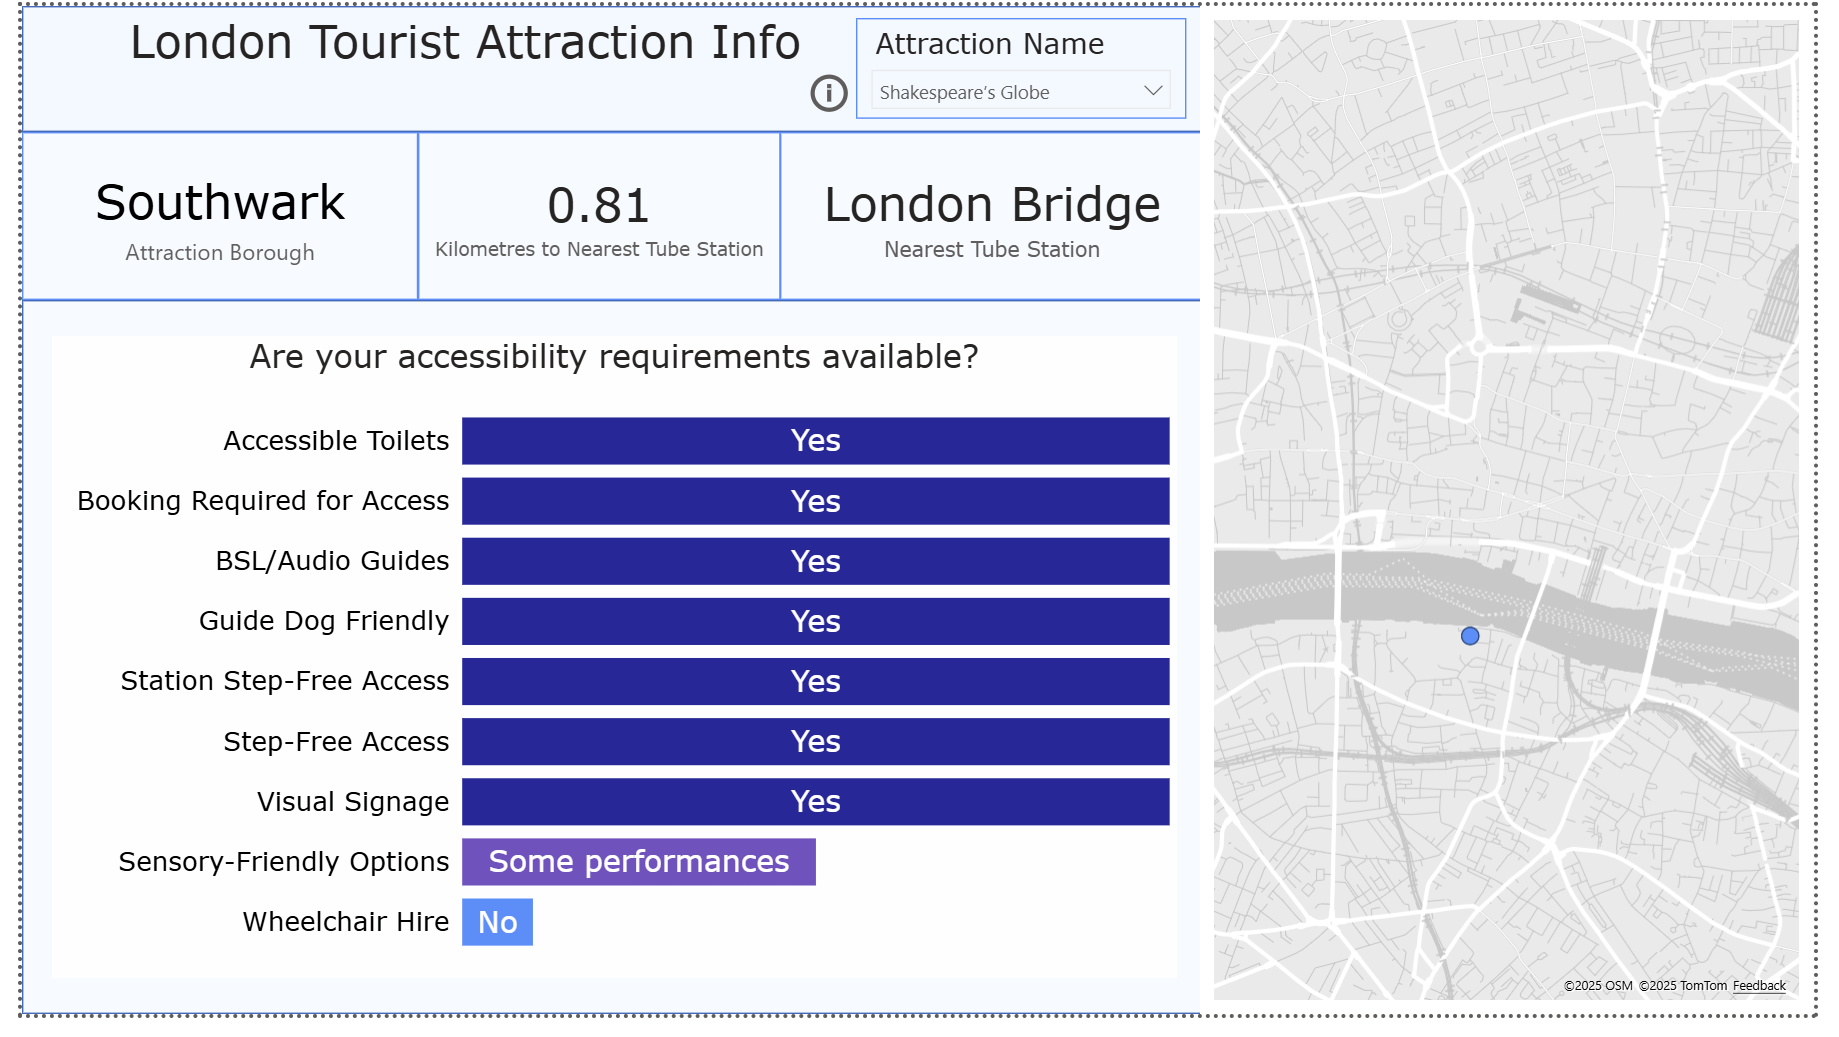Click the 0.81 Kilometres to Tube card
The width and height of the screenshot is (1839, 1037).
(x=599, y=217)
